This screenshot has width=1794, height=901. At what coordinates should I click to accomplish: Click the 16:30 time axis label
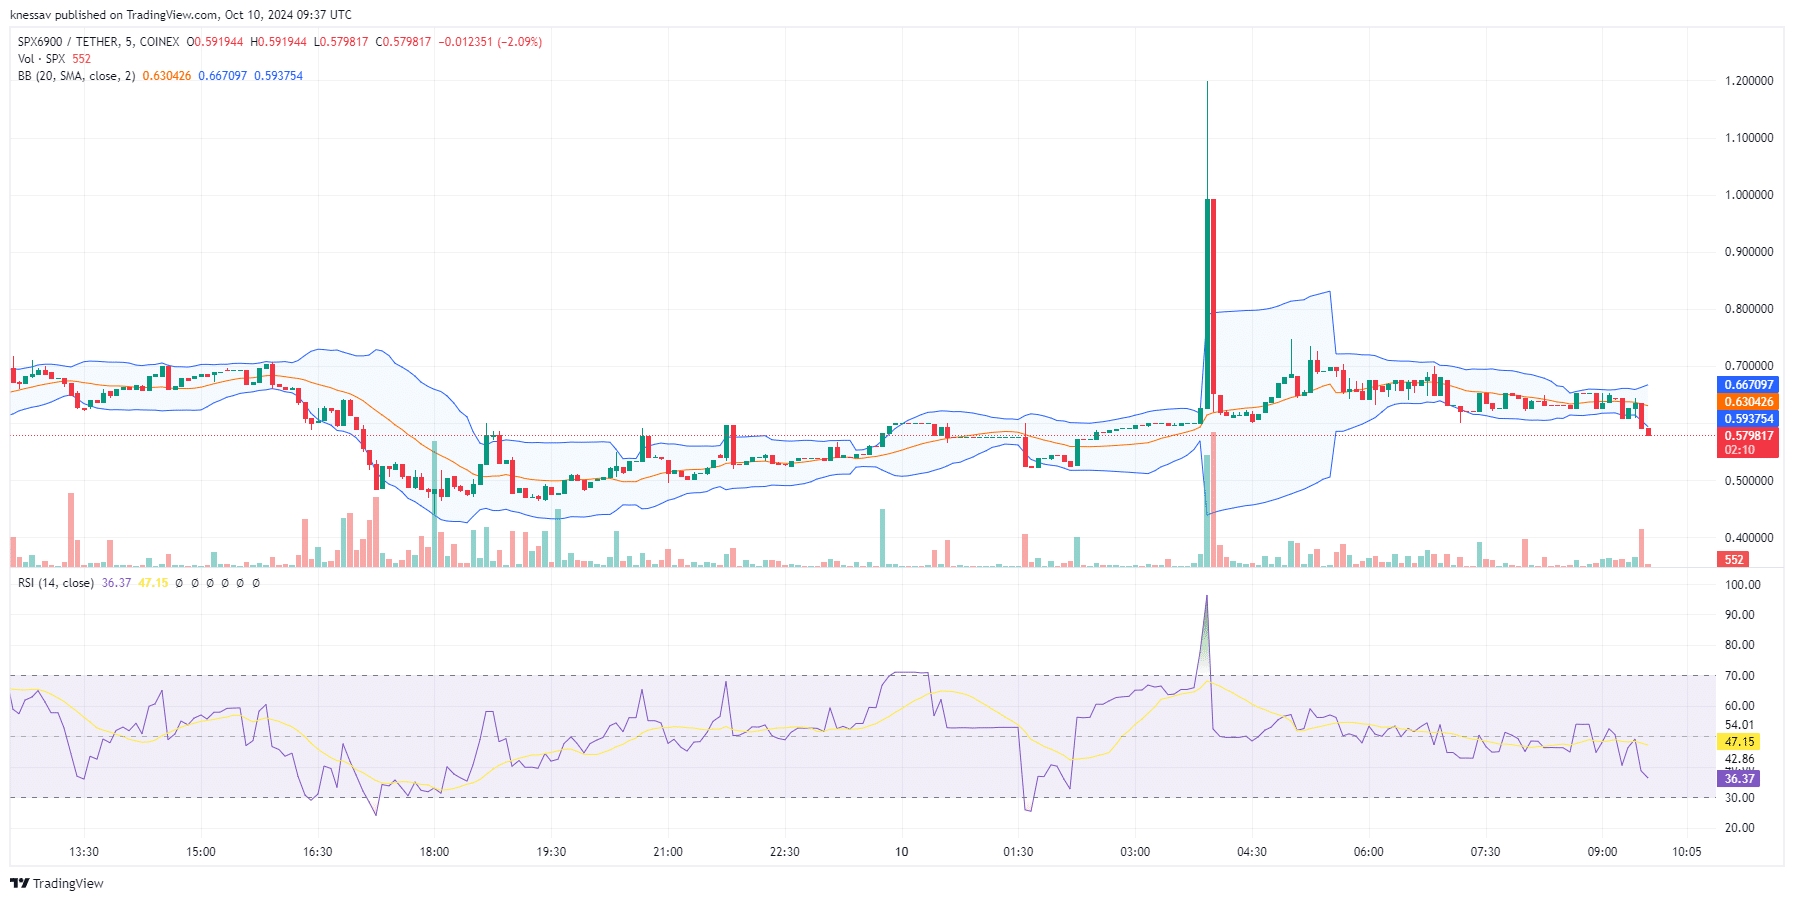317,852
